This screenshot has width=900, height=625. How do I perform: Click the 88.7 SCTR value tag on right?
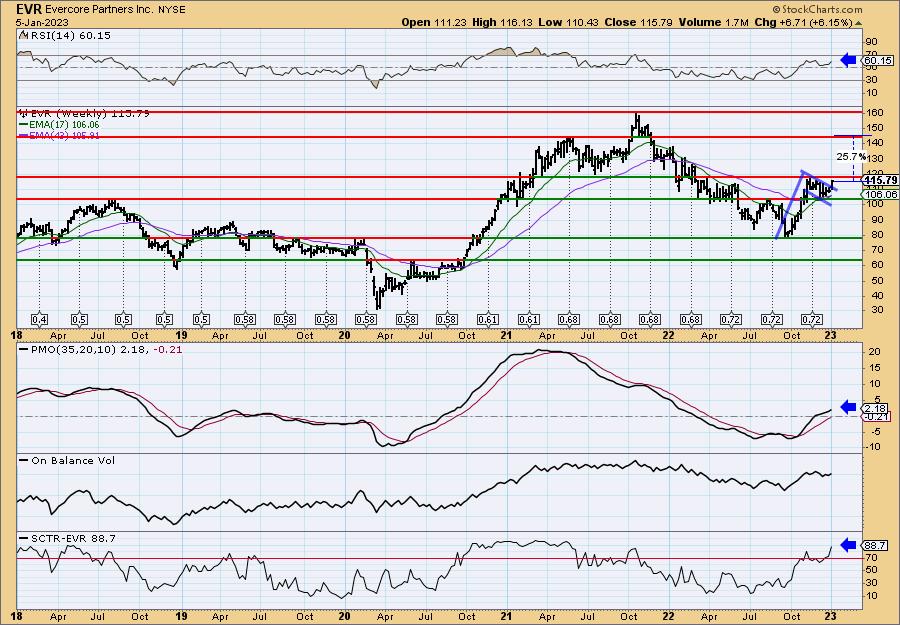[x=876, y=545]
